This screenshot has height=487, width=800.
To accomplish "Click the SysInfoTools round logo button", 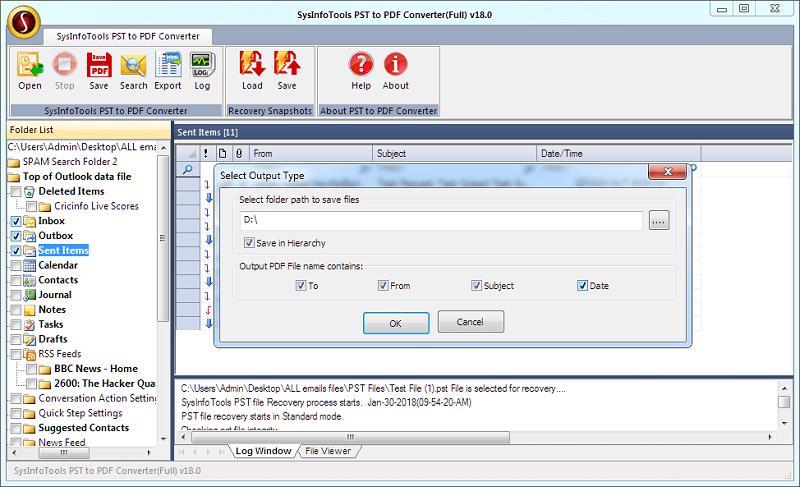I will pyautogui.click(x=23, y=22).
